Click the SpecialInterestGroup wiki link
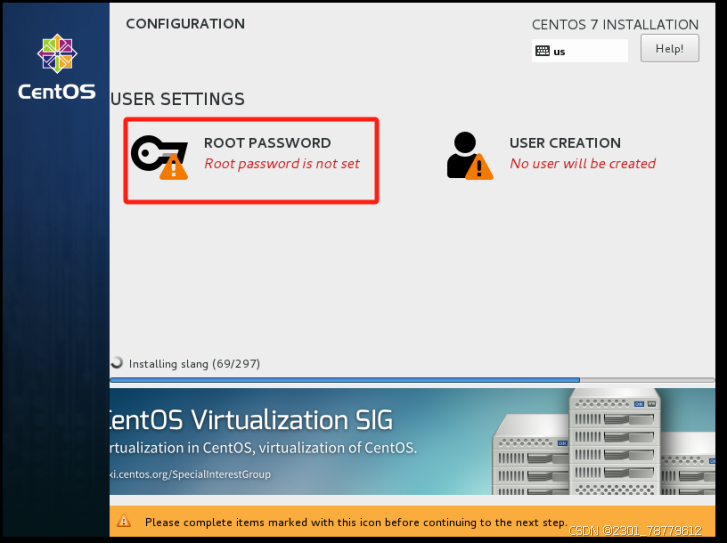Viewport: 727px width, 544px height. 190,474
